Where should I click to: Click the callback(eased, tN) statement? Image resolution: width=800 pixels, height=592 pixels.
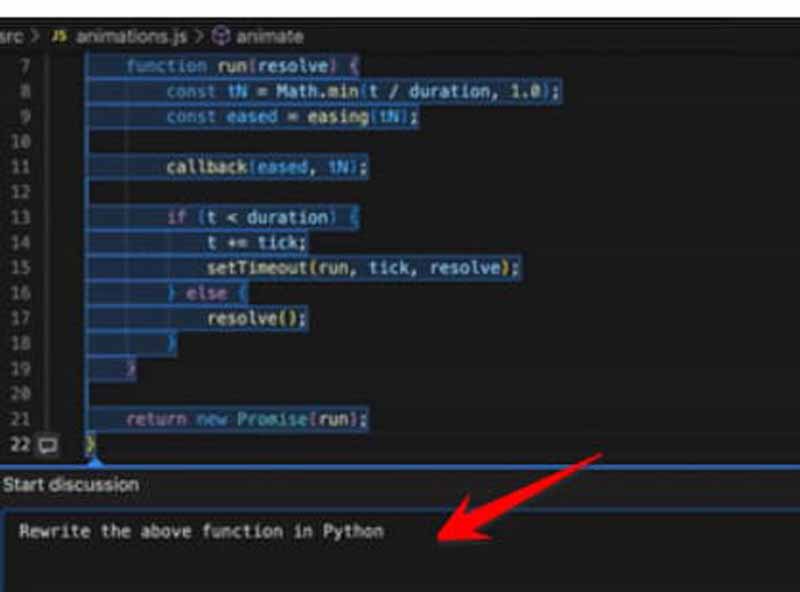pyautogui.click(x=266, y=168)
